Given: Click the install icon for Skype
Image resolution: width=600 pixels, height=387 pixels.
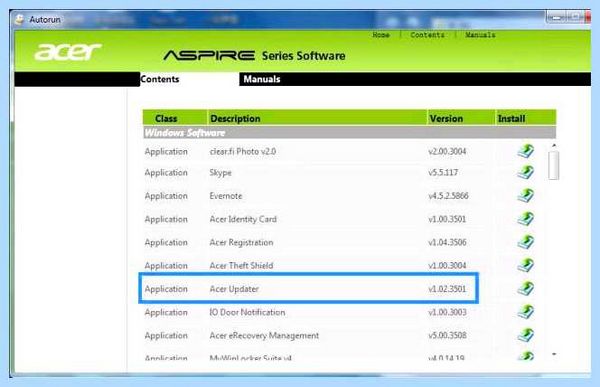Looking at the screenshot, I should (526, 172).
